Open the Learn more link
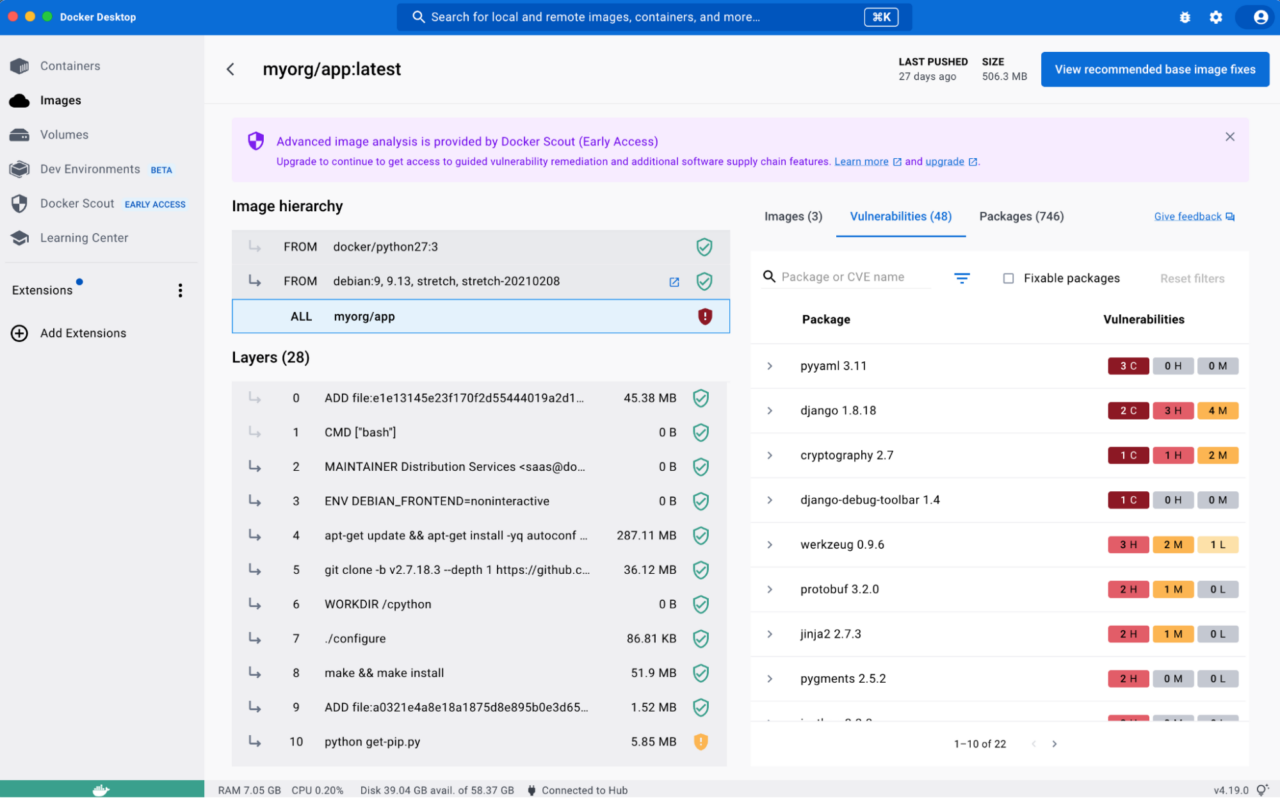This screenshot has width=1280, height=798. click(x=862, y=160)
